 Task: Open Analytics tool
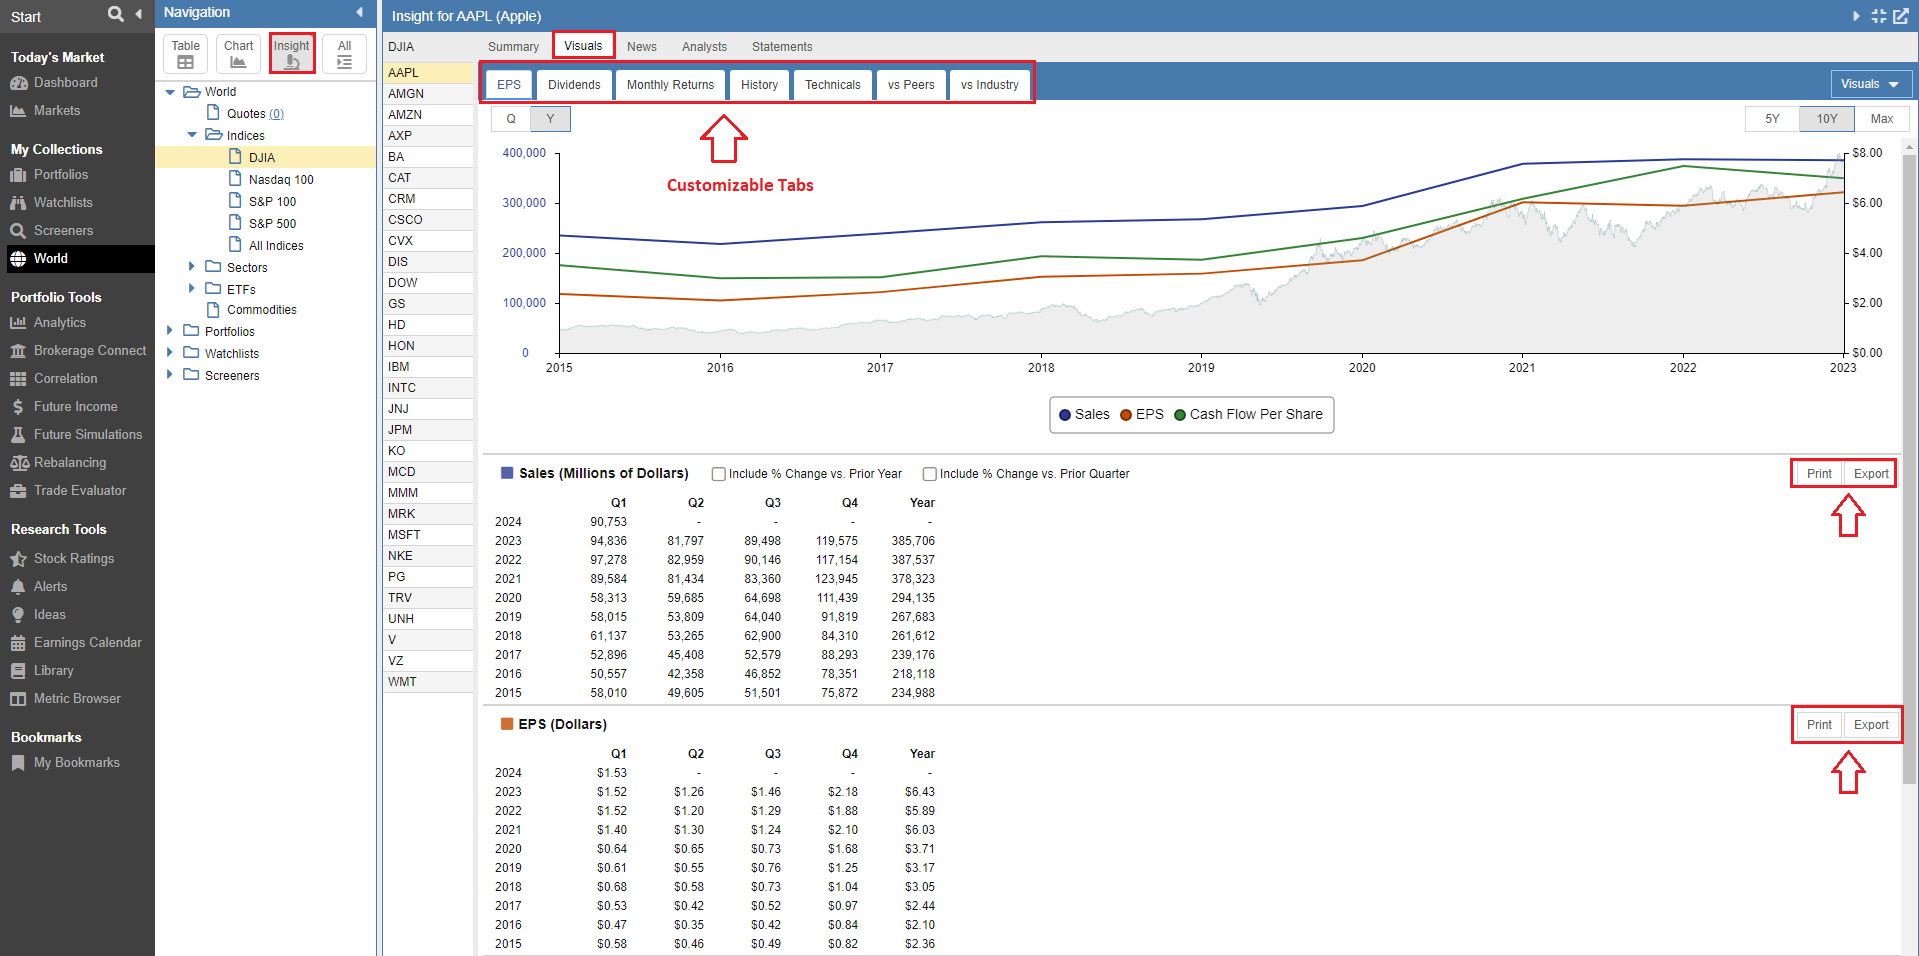(x=60, y=323)
